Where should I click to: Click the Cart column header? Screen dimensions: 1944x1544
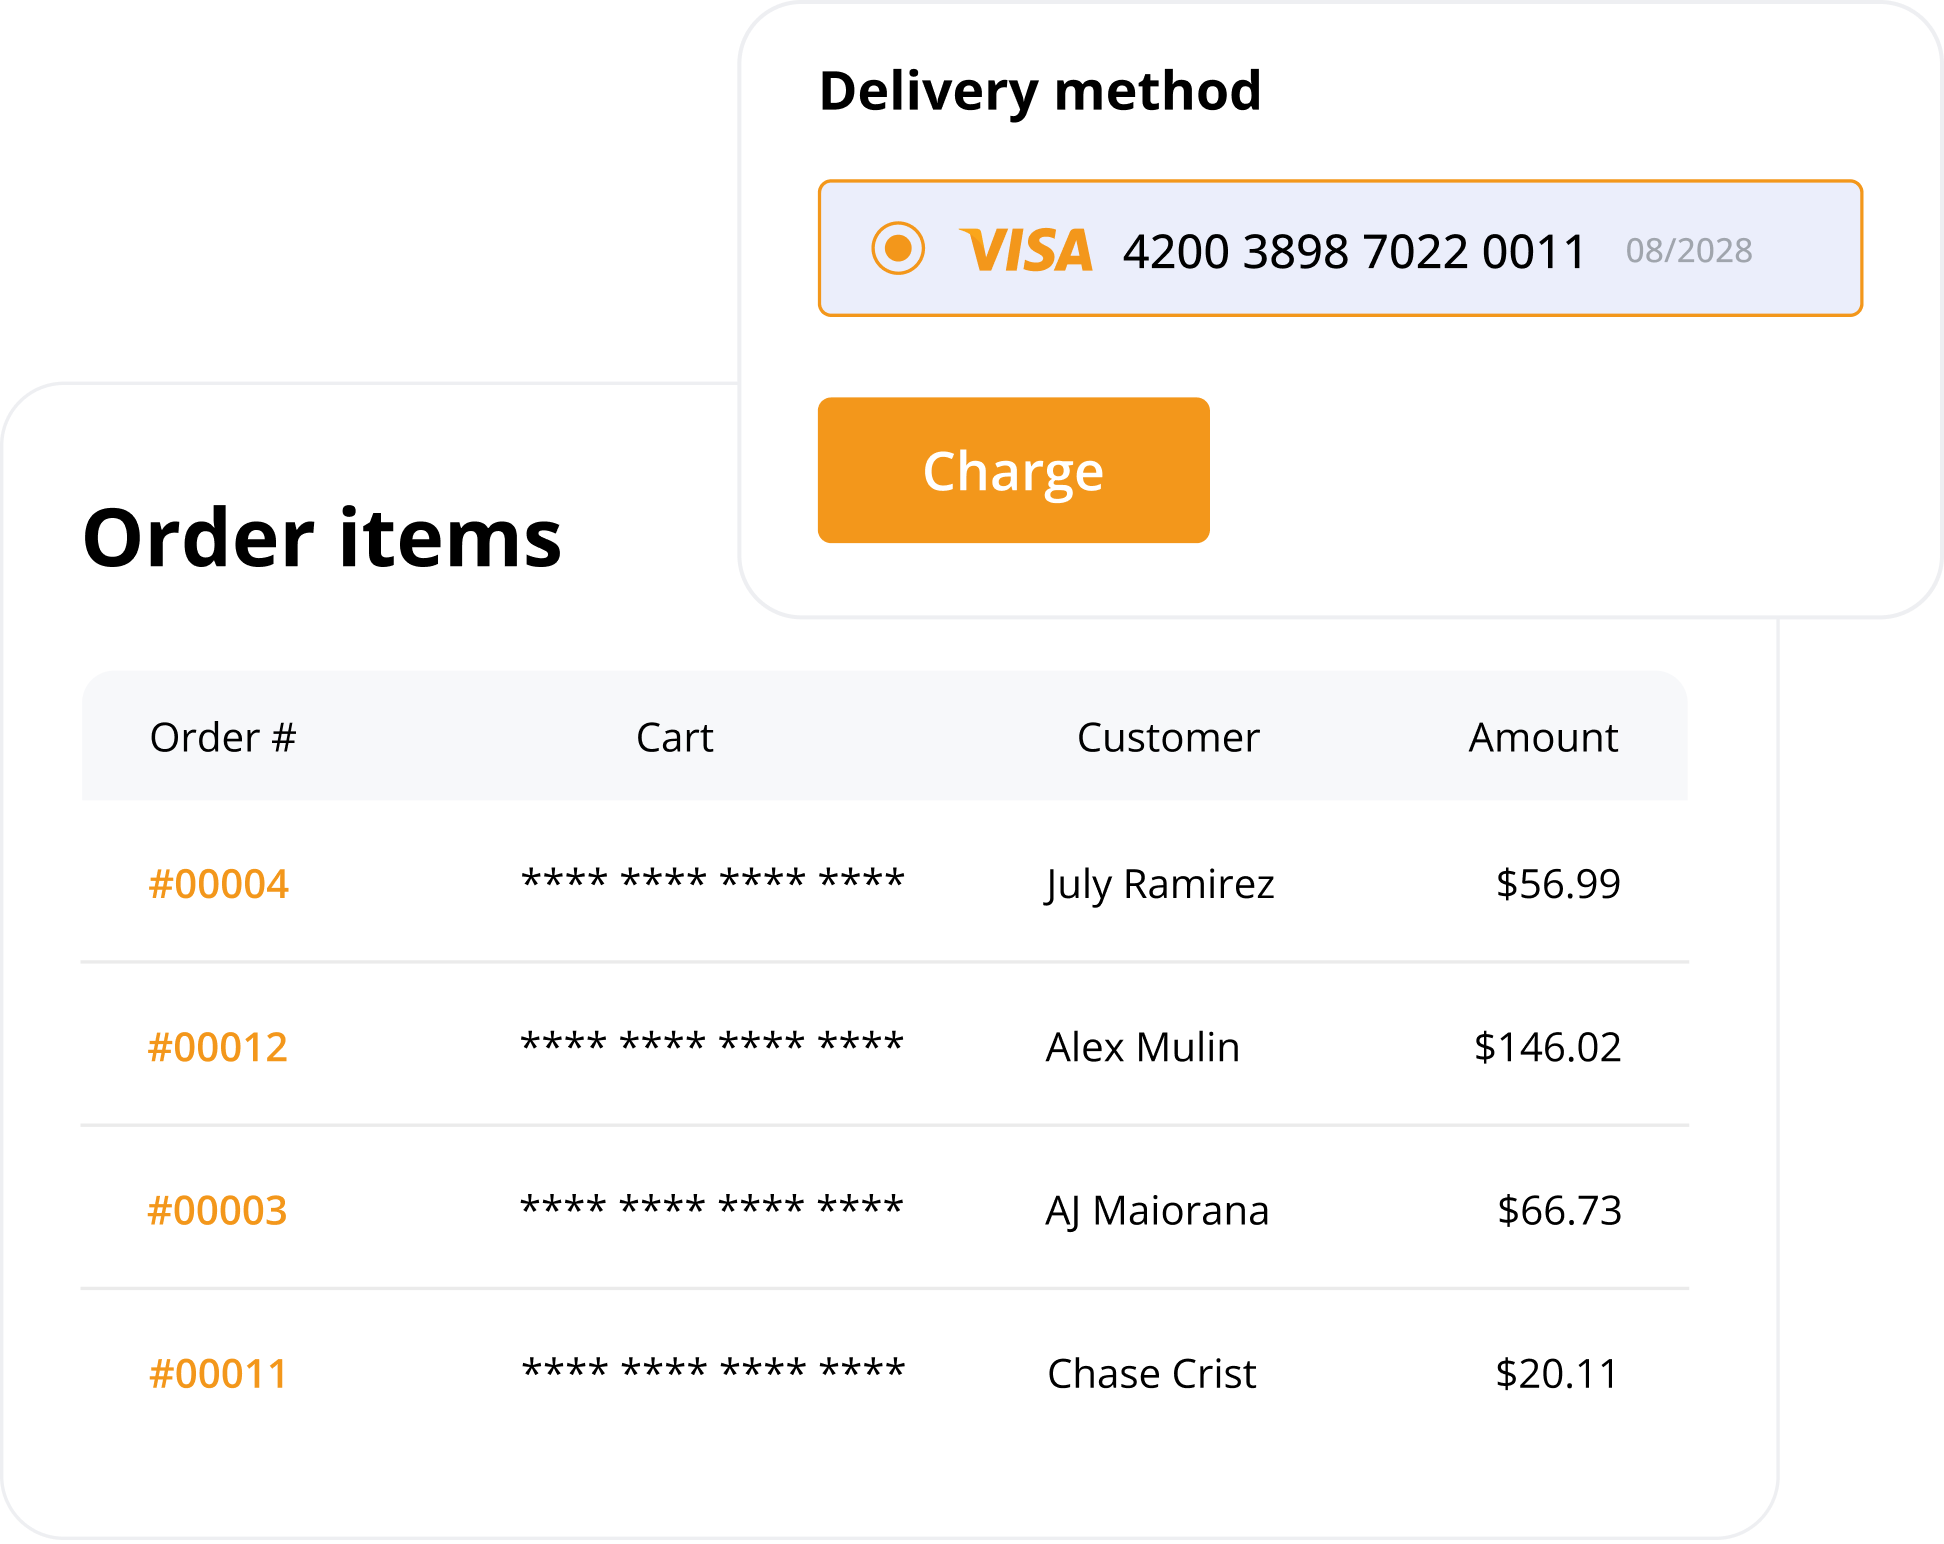click(675, 738)
